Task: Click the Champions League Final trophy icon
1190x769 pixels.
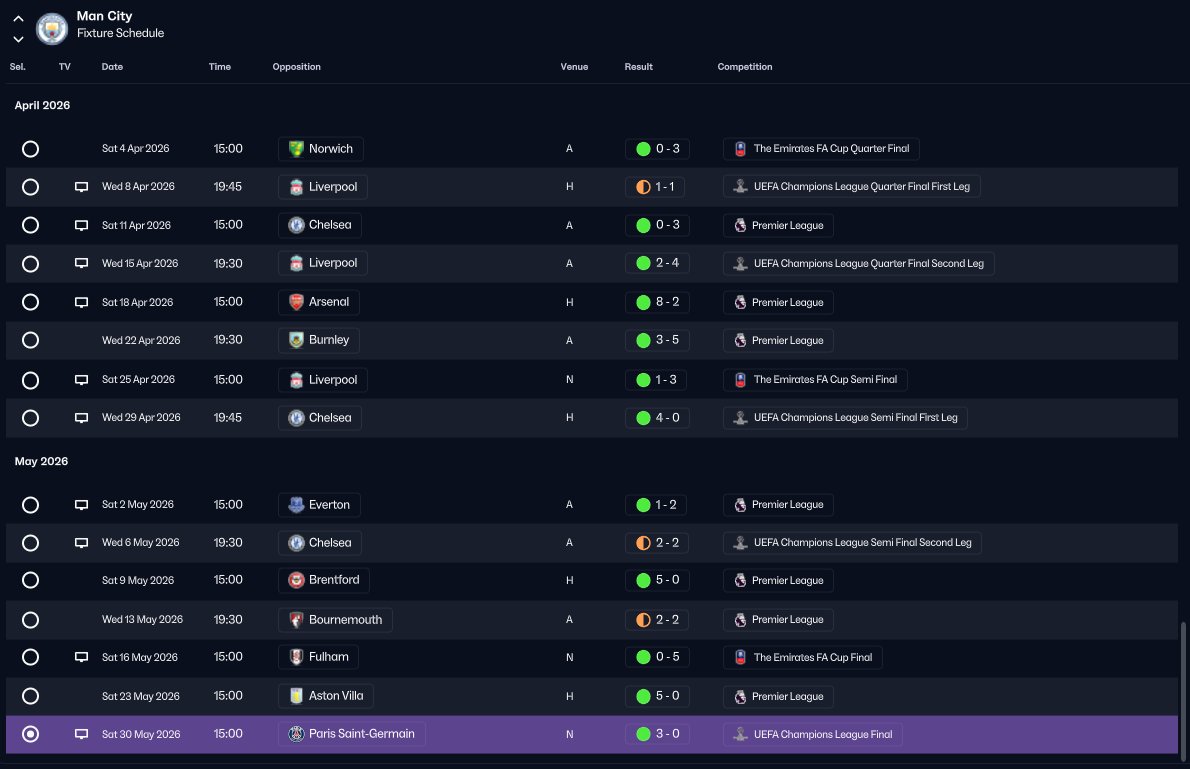Action: [x=740, y=734]
